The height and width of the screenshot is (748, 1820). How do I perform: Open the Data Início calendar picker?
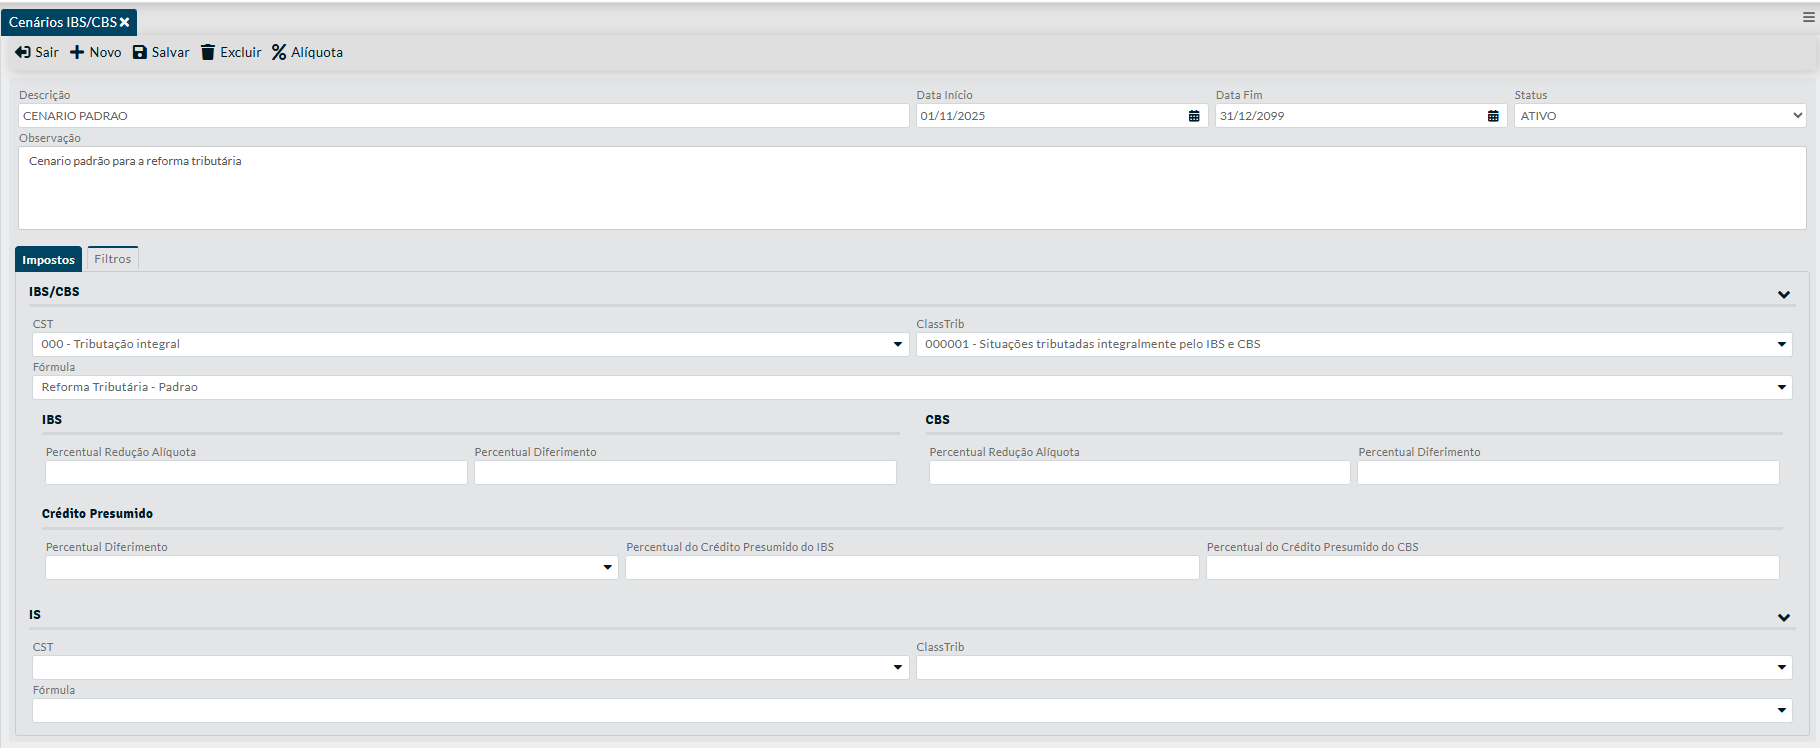1193,116
